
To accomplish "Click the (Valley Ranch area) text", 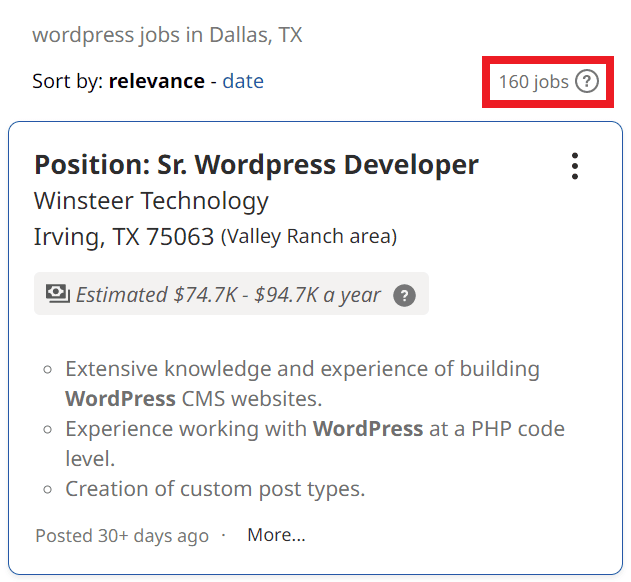I will pyautogui.click(x=309, y=237).
